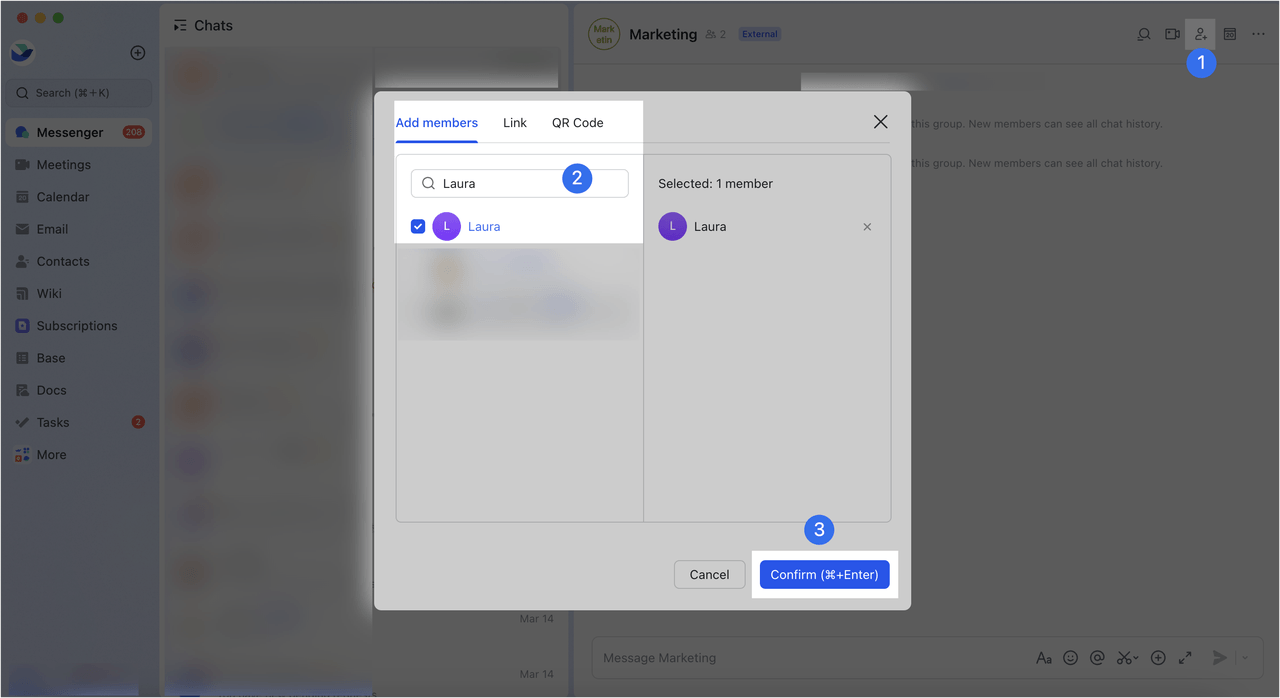Click the mention @ icon

(x=1097, y=658)
